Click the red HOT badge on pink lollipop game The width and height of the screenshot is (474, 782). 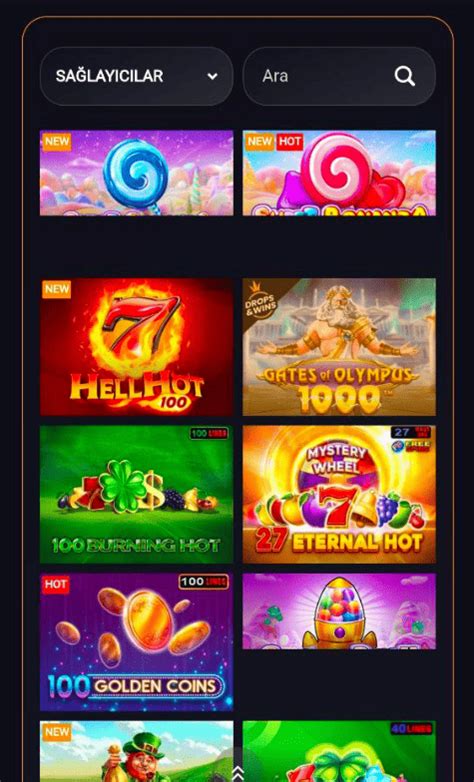290,142
